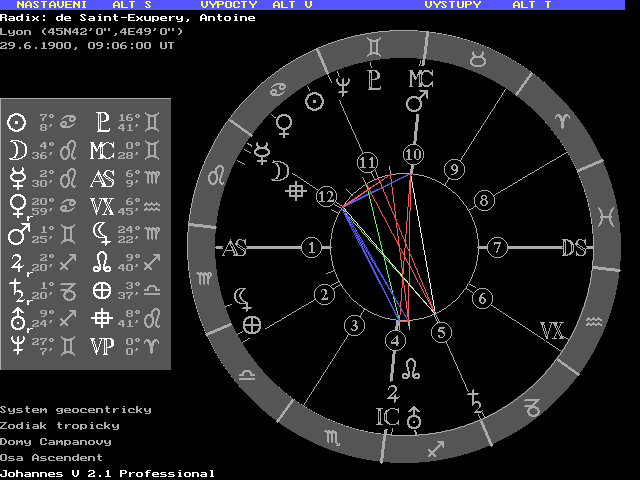Click the Pisces sign on the zodiac ring

tap(605, 215)
